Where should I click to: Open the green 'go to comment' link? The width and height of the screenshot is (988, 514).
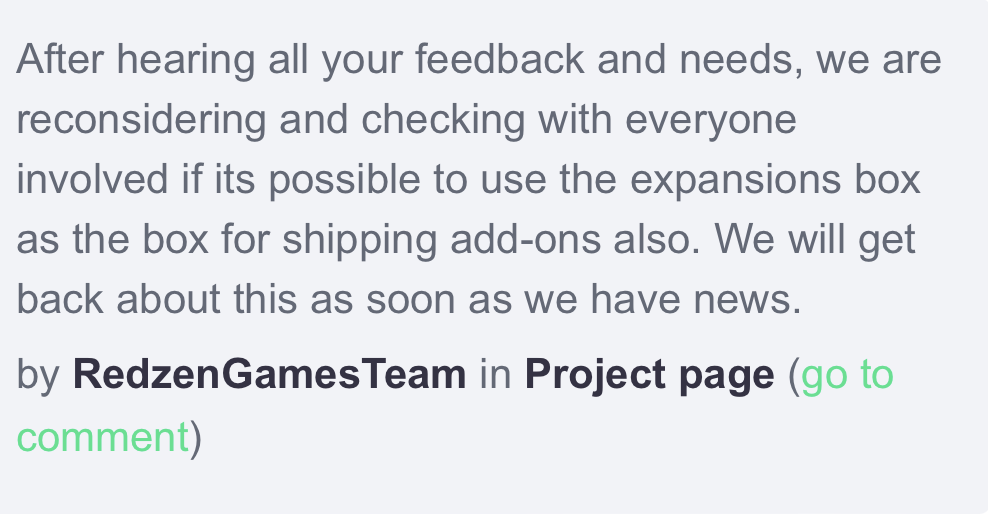847,375
